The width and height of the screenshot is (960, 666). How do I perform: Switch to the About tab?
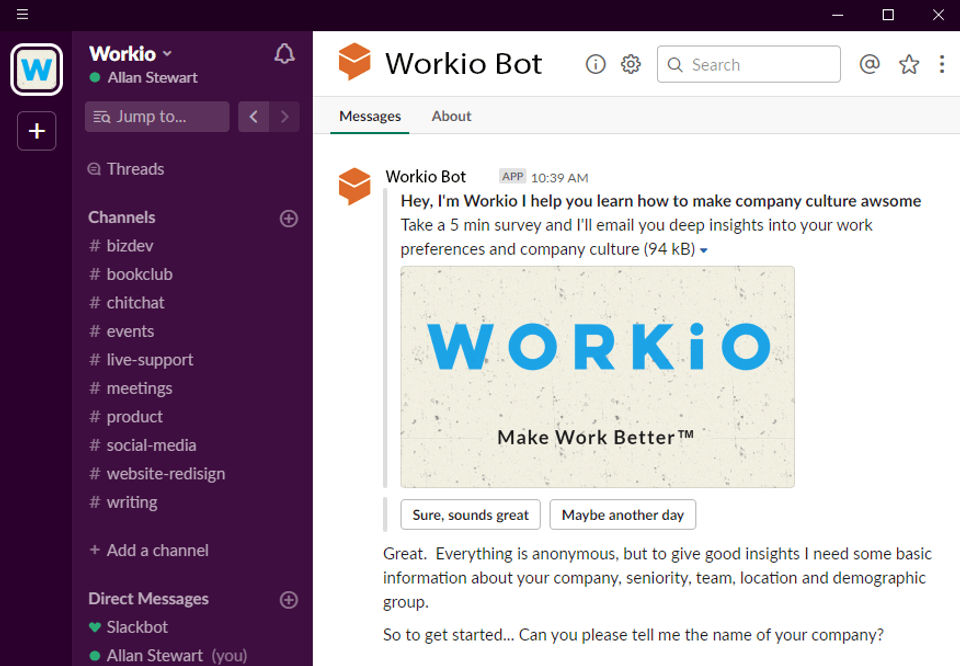[451, 116]
